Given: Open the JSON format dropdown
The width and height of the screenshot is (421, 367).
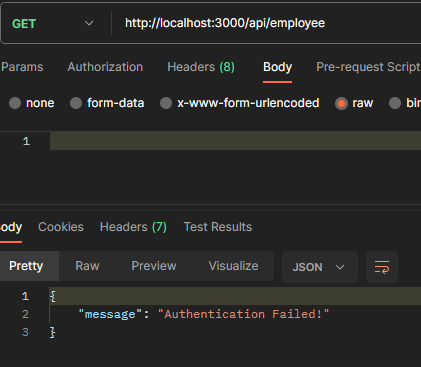Looking at the screenshot, I should (x=320, y=267).
